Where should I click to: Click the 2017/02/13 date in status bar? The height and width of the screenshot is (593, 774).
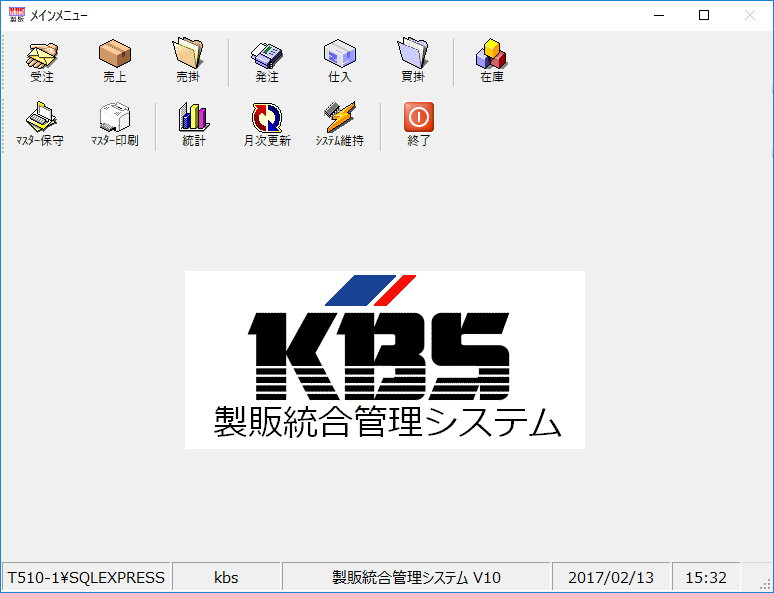(x=611, y=577)
